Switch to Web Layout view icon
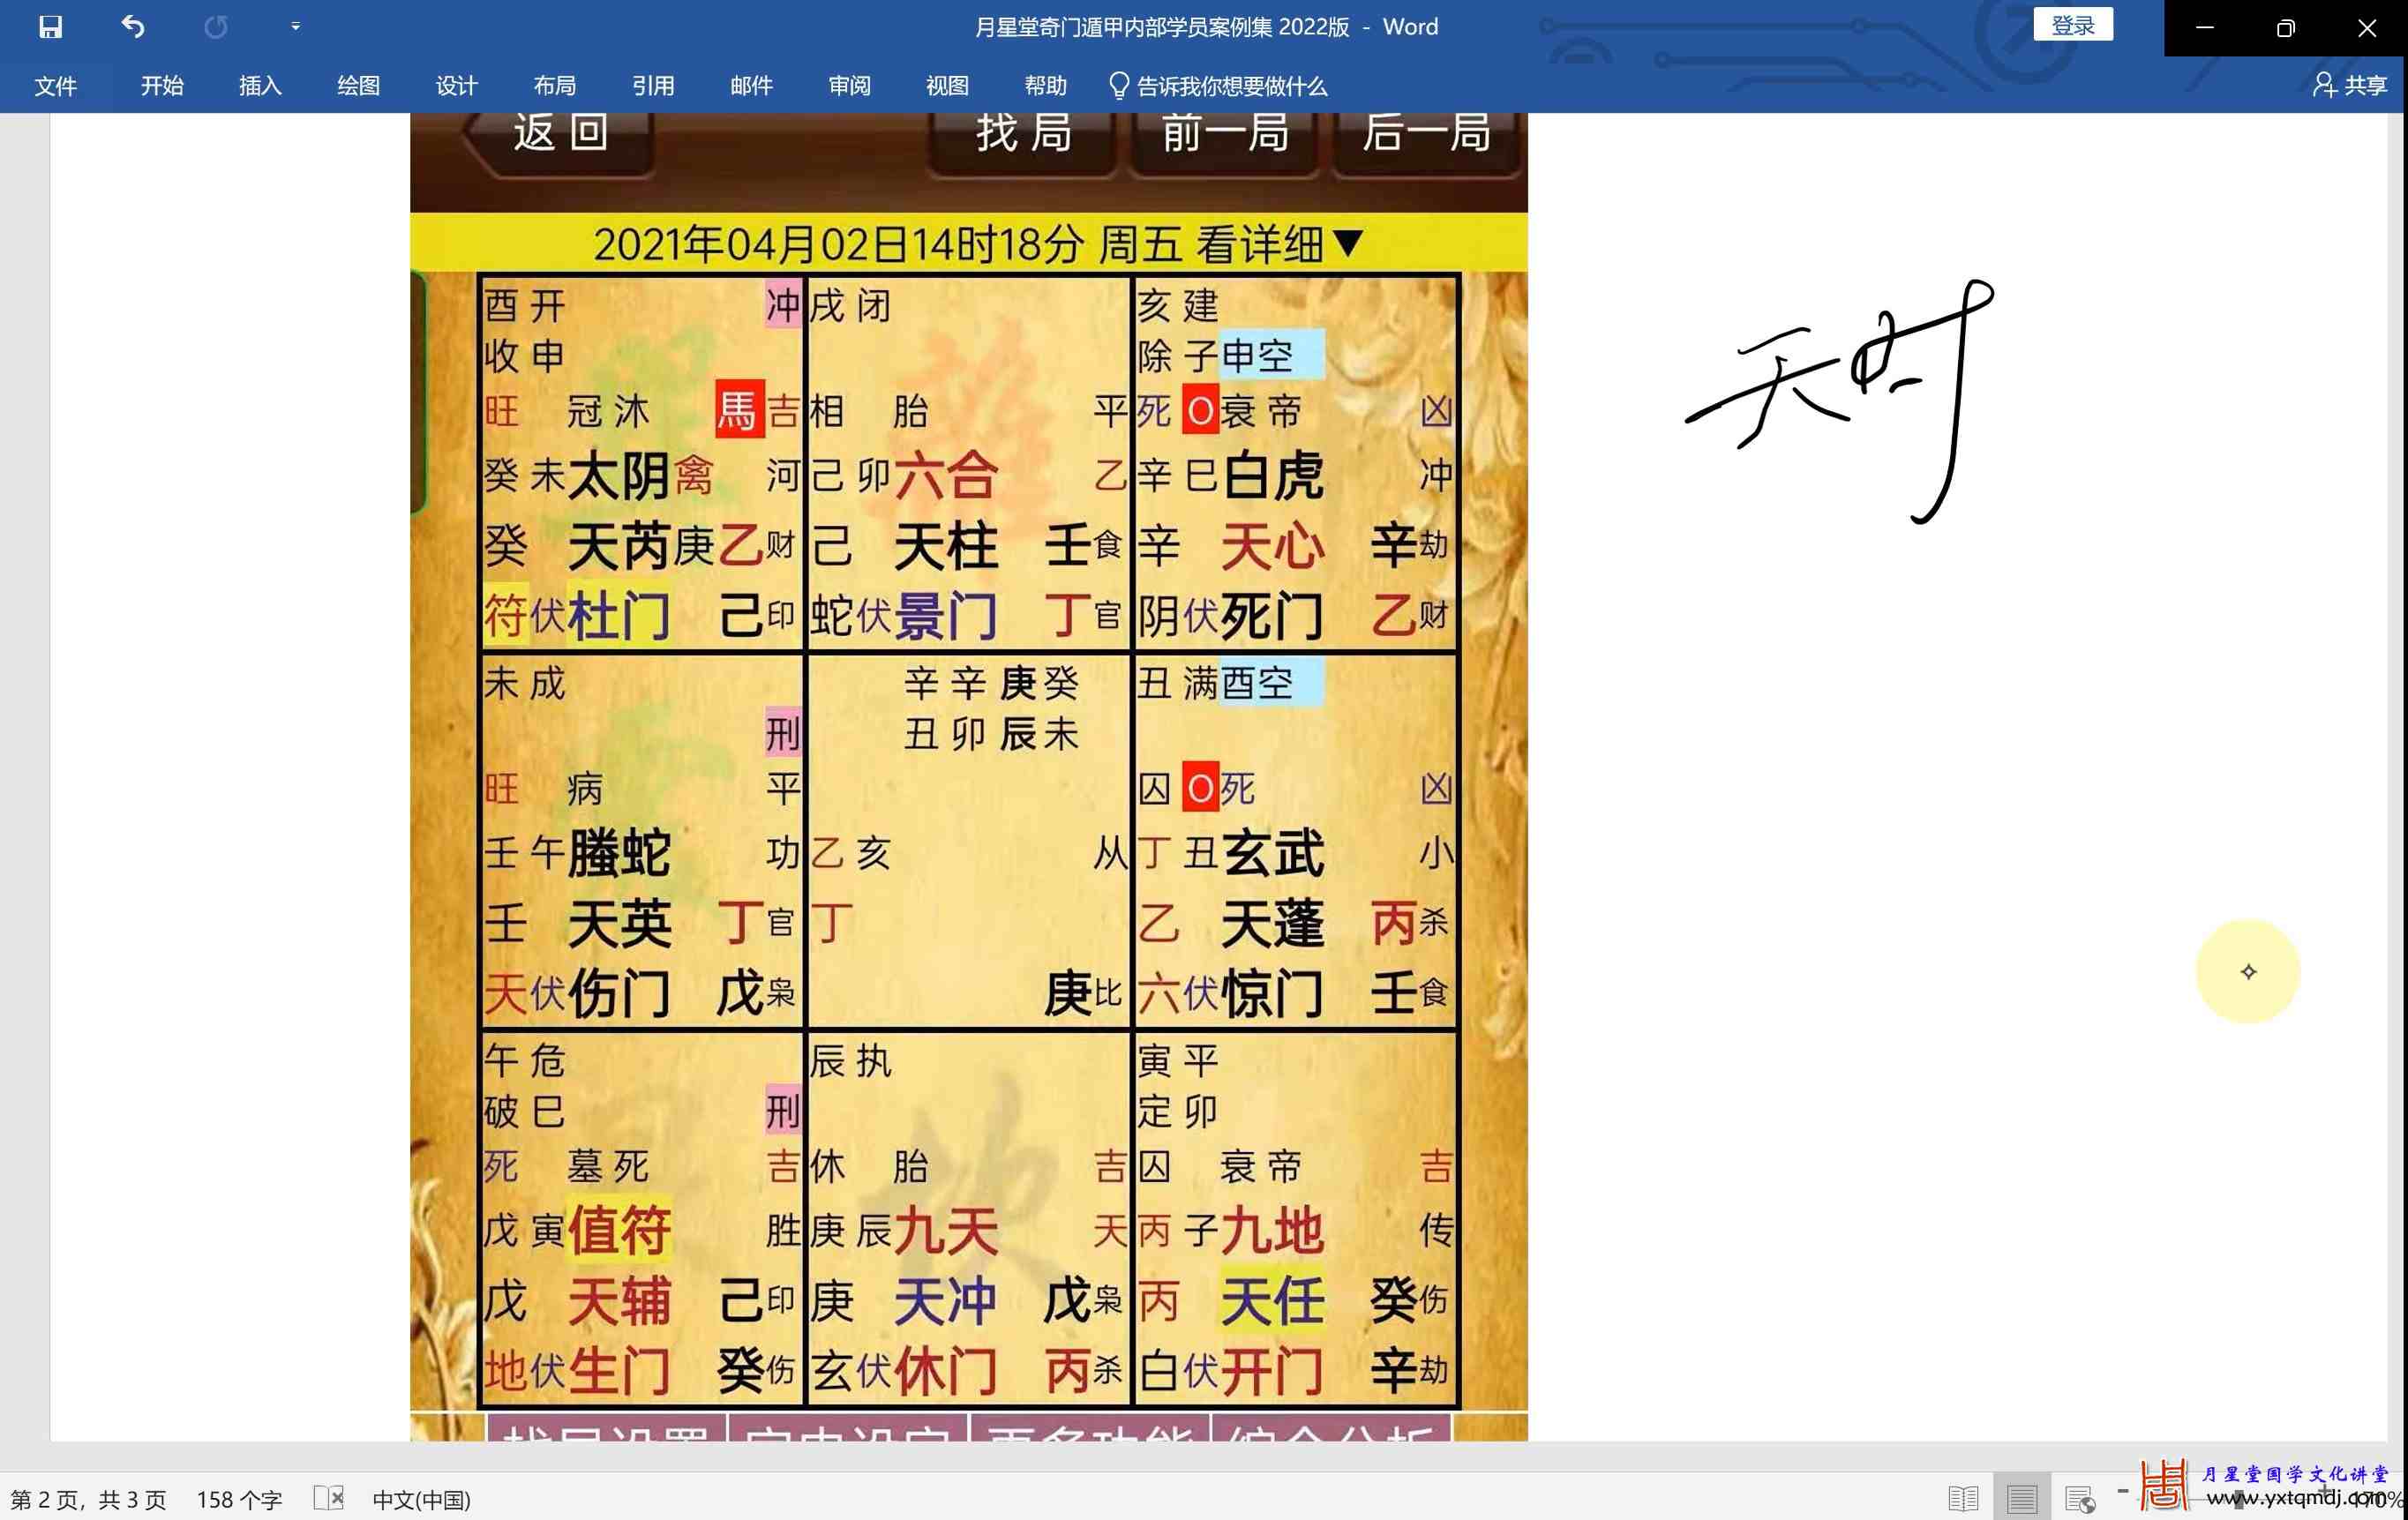 tap(2079, 1498)
